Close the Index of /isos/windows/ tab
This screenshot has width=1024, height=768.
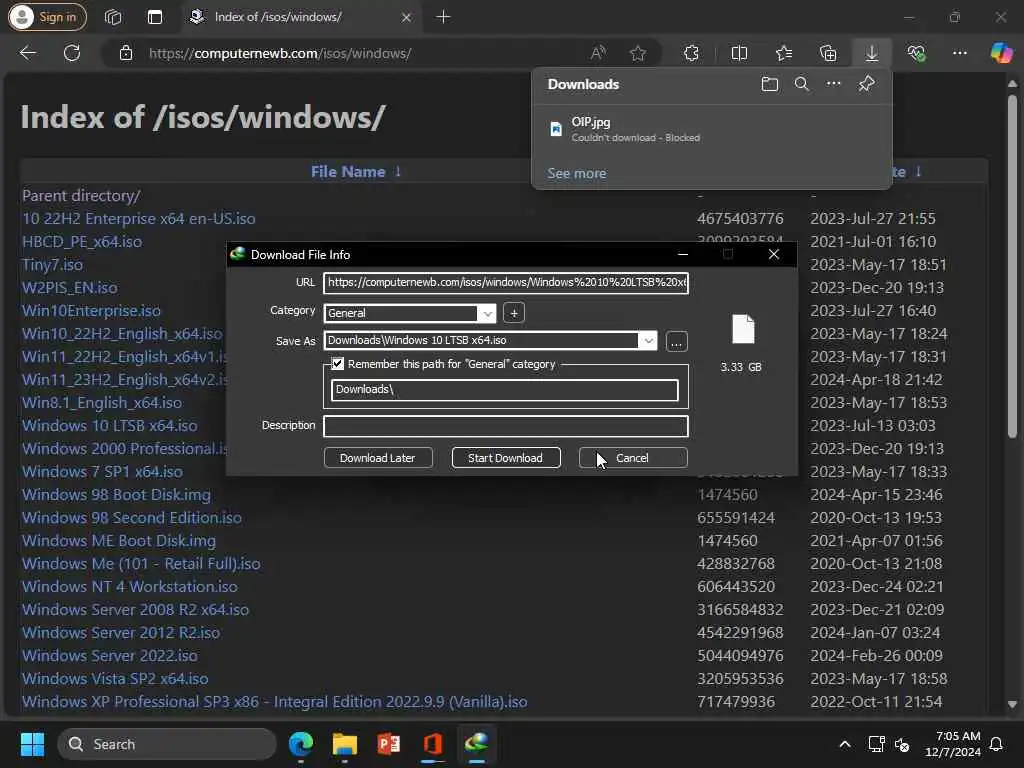406,17
